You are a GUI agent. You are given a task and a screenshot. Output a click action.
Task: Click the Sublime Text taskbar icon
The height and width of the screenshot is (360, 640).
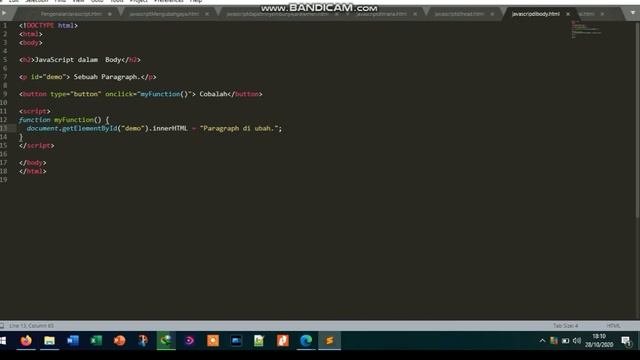pos(329,340)
